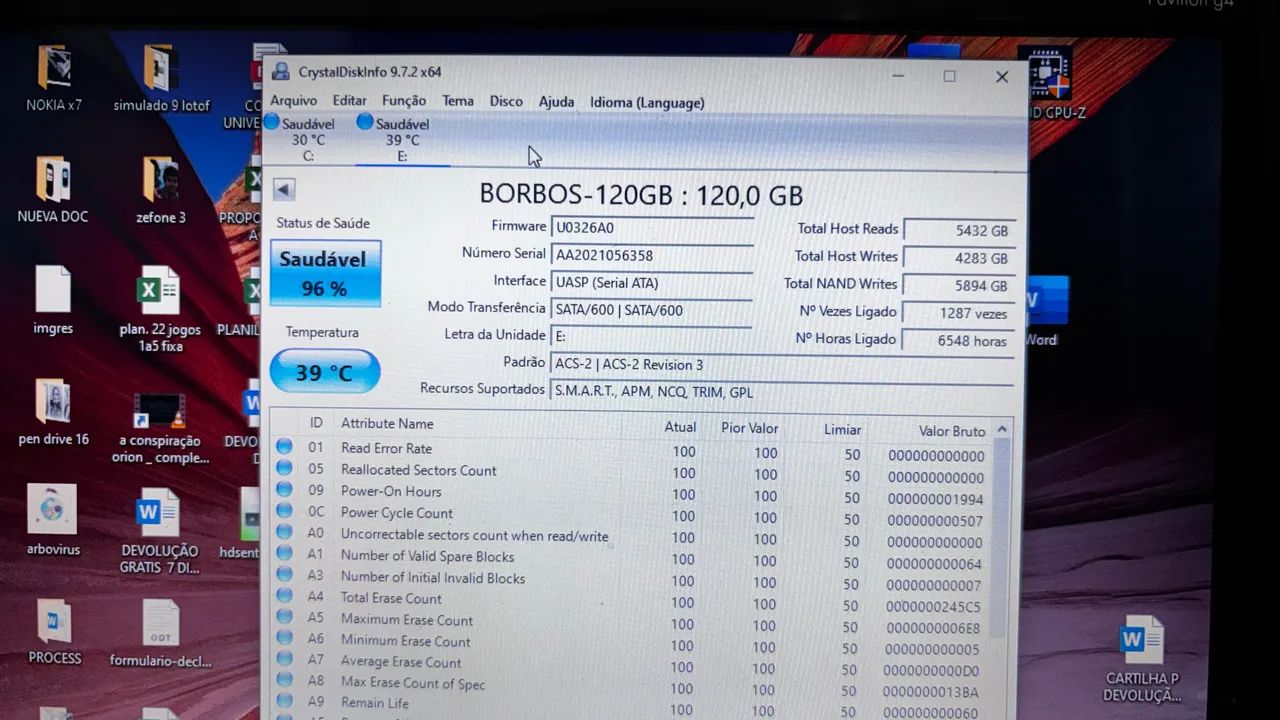Click the Total Host Reads value 5432 GB
1280x720 pixels.
tap(960, 230)
